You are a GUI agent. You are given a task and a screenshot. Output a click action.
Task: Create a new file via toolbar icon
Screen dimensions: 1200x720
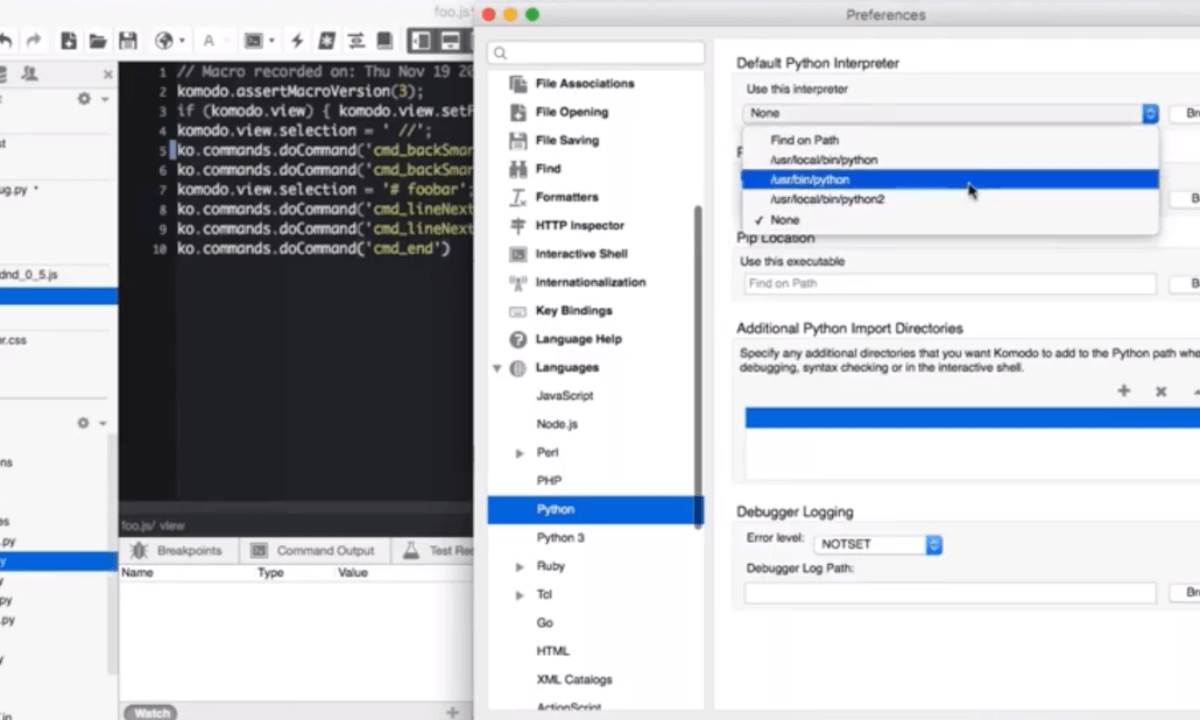click(x=68, y=41)
